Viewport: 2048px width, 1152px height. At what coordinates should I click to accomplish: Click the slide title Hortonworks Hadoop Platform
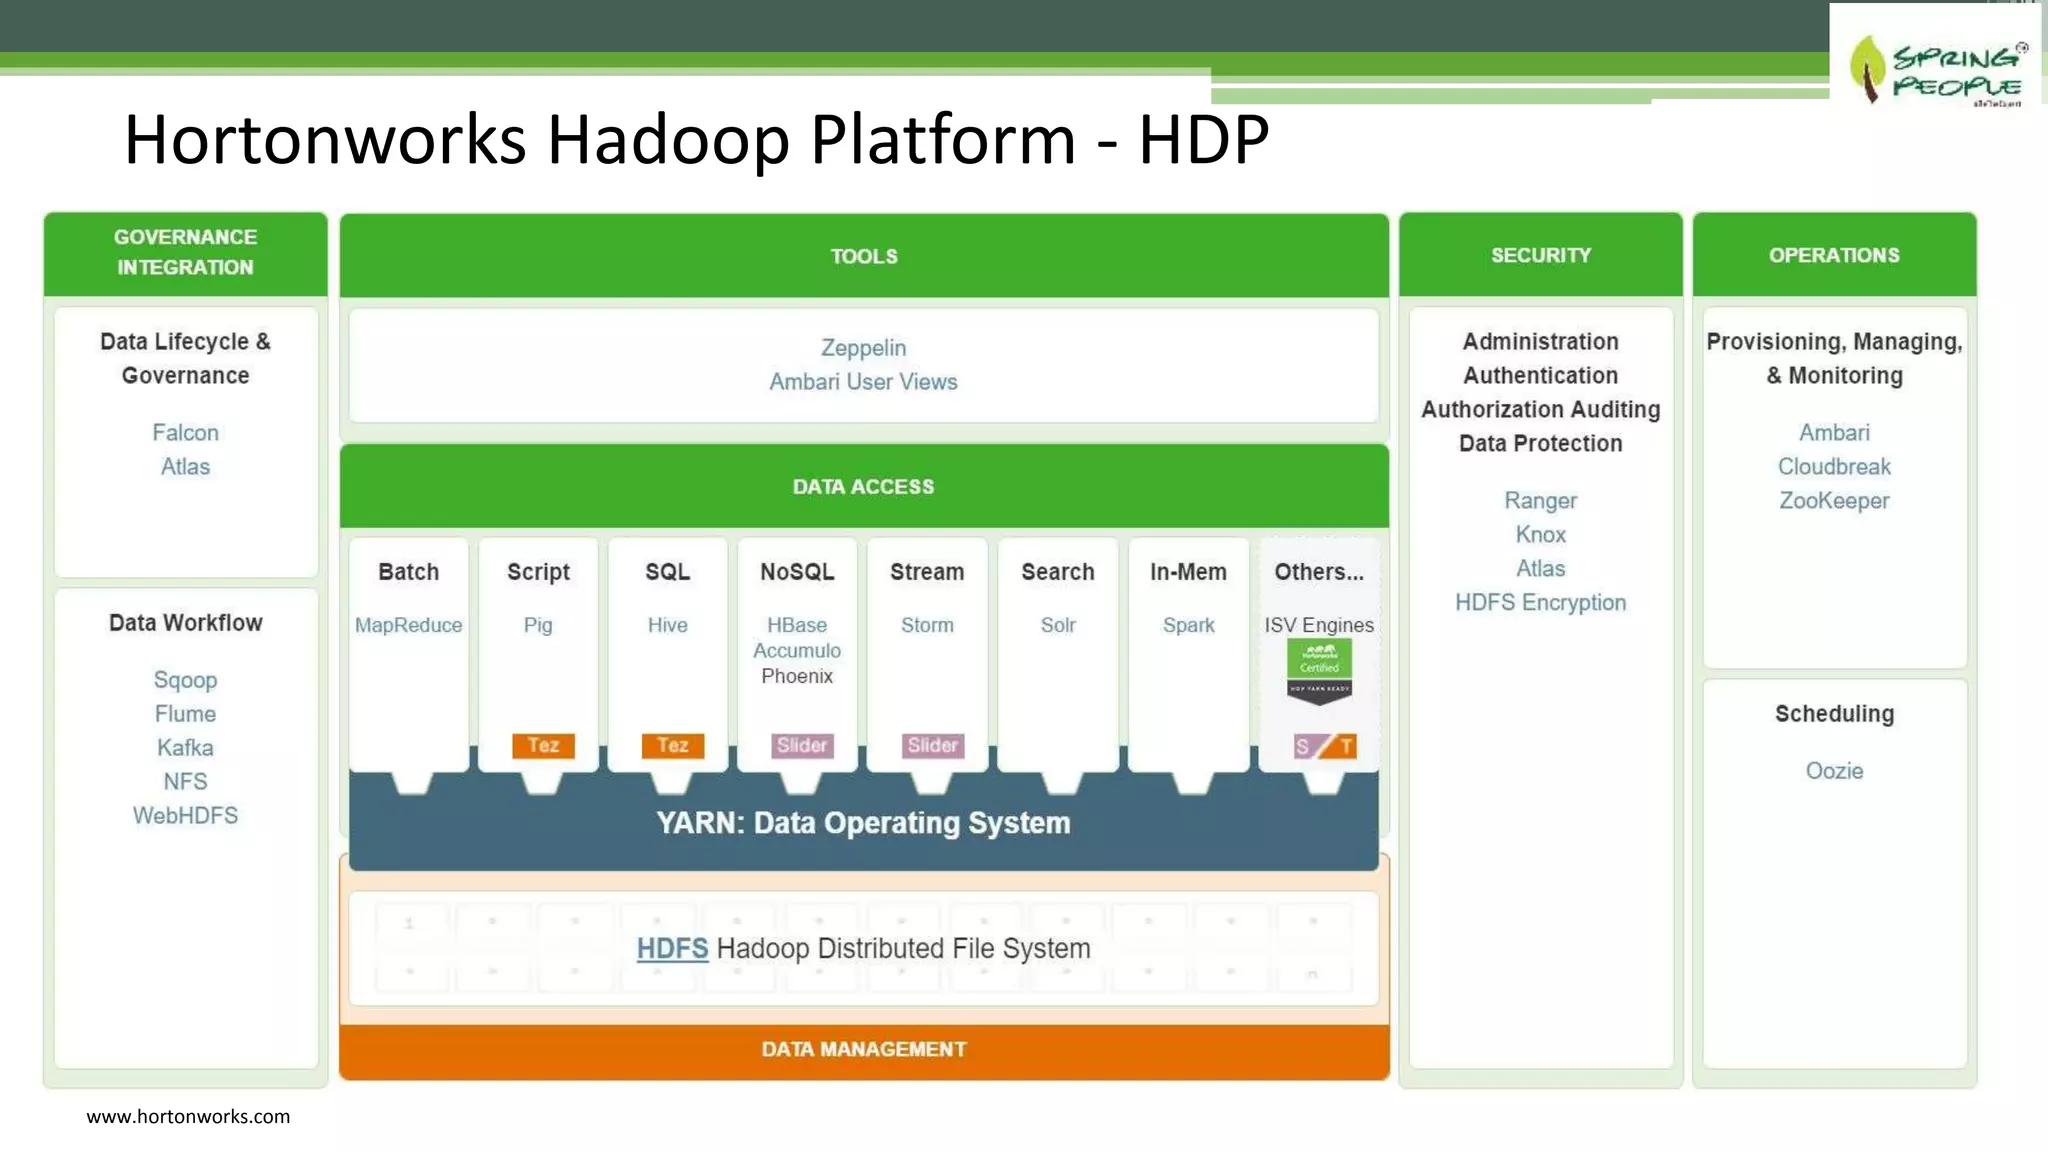[x=696, y=140]
